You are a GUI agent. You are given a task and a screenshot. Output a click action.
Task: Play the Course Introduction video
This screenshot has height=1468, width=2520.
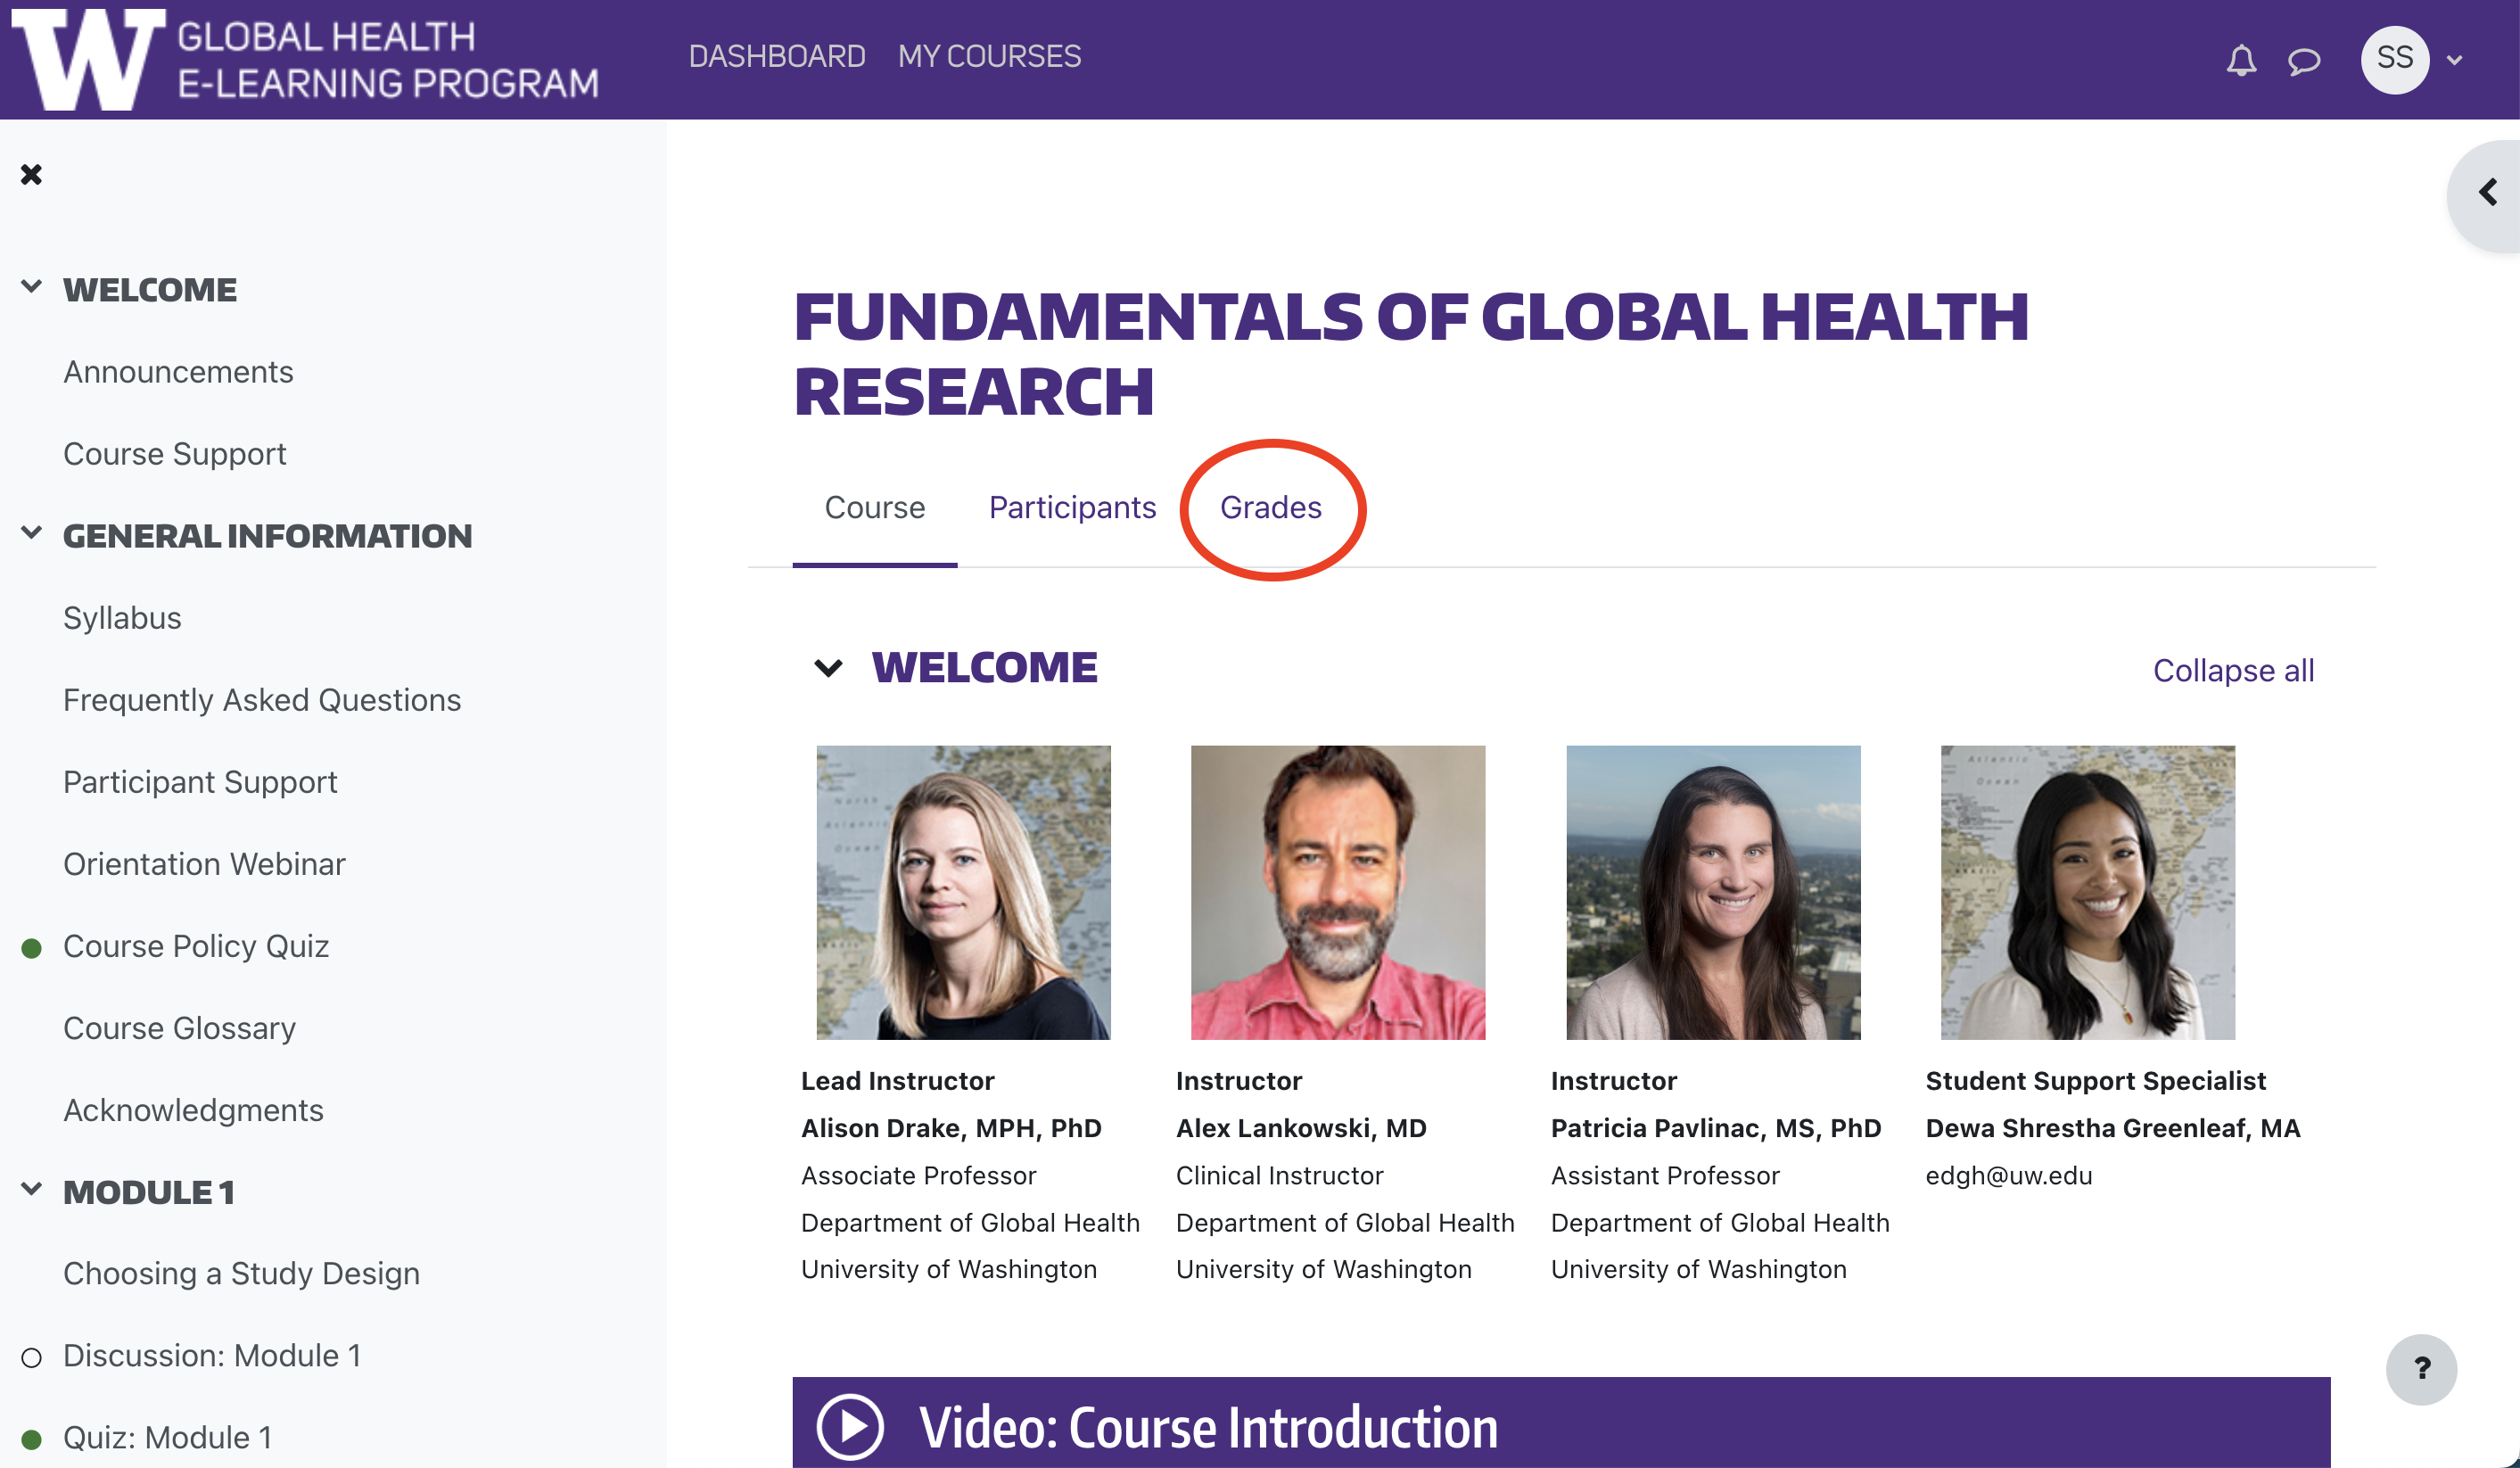(849, 1427)
